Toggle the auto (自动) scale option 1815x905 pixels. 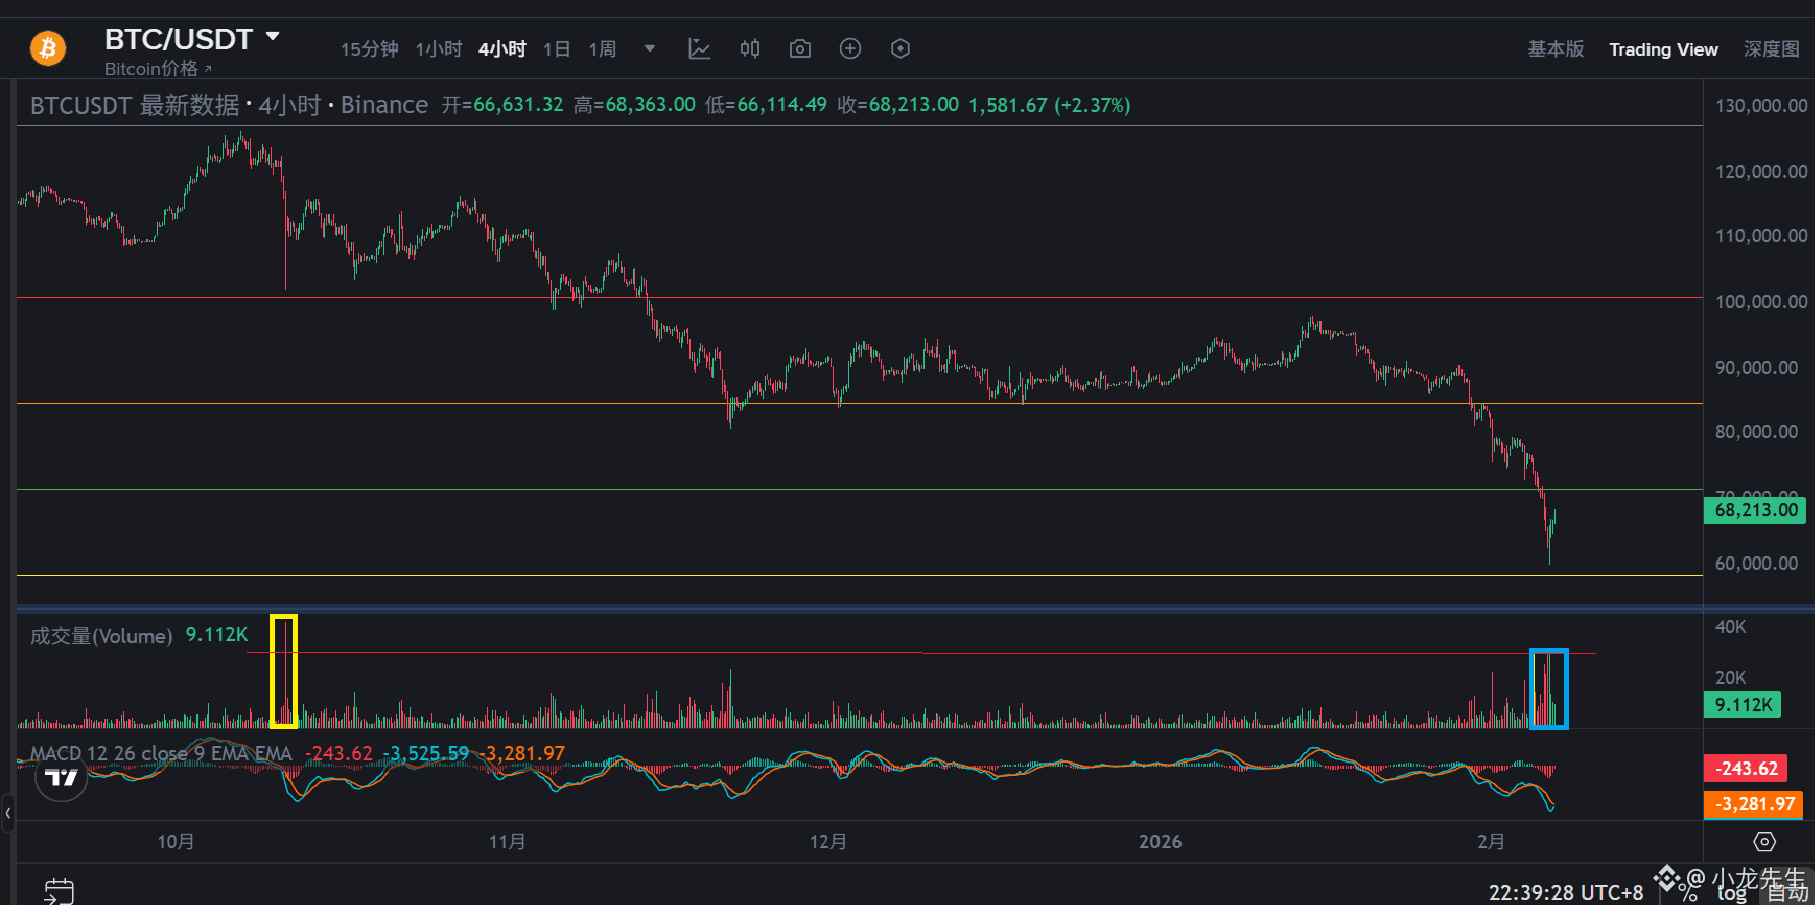tap(1787, 893)
